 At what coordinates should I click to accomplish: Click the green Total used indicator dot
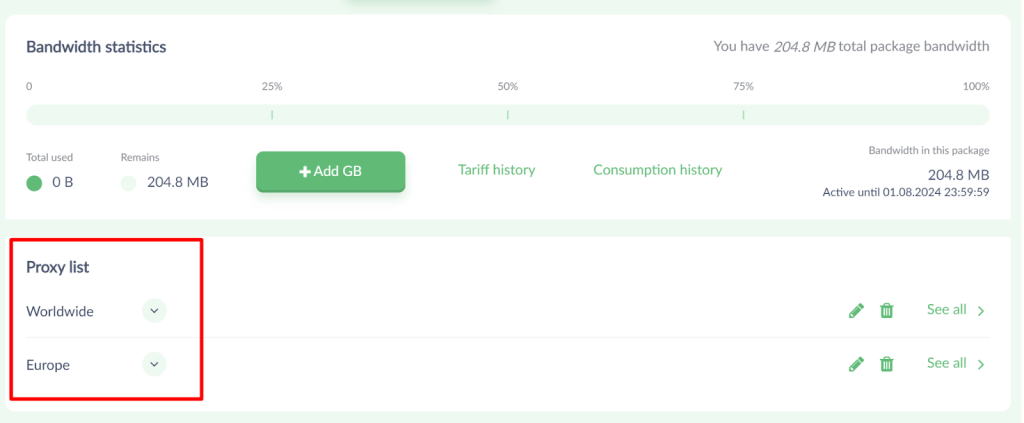point(34,183)
